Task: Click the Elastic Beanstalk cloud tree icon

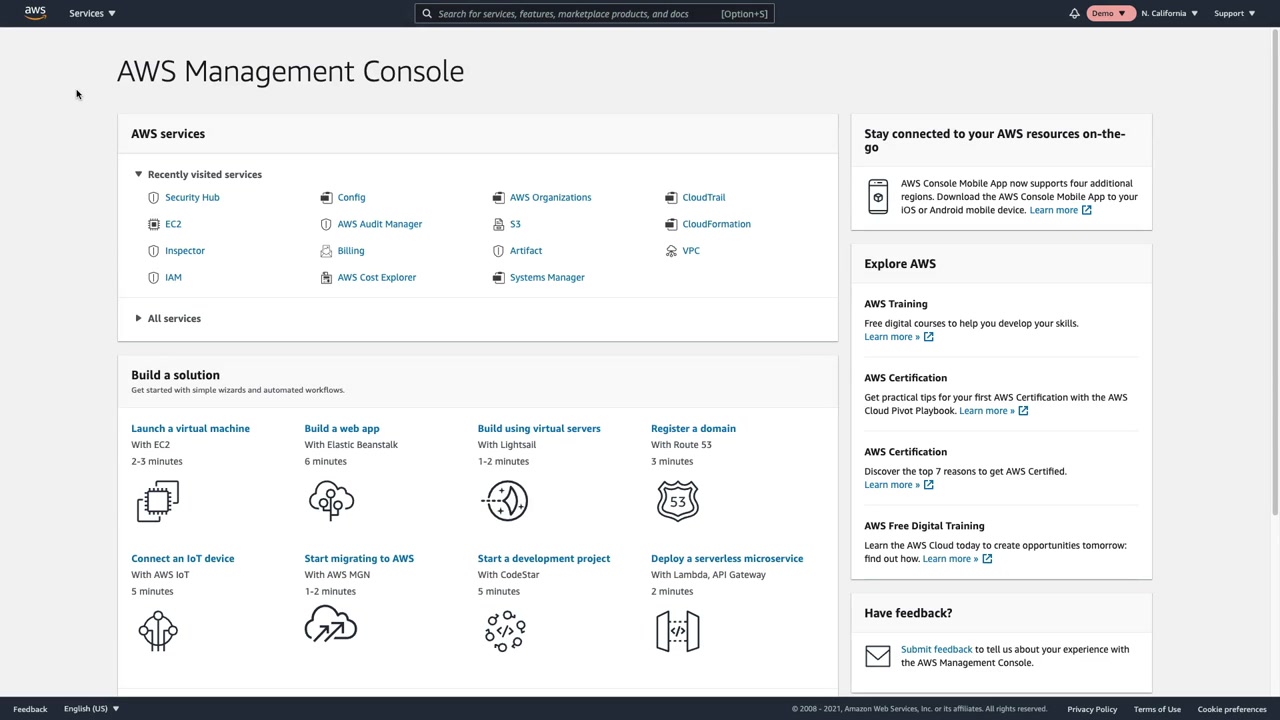Action: [x=331, y=500]
